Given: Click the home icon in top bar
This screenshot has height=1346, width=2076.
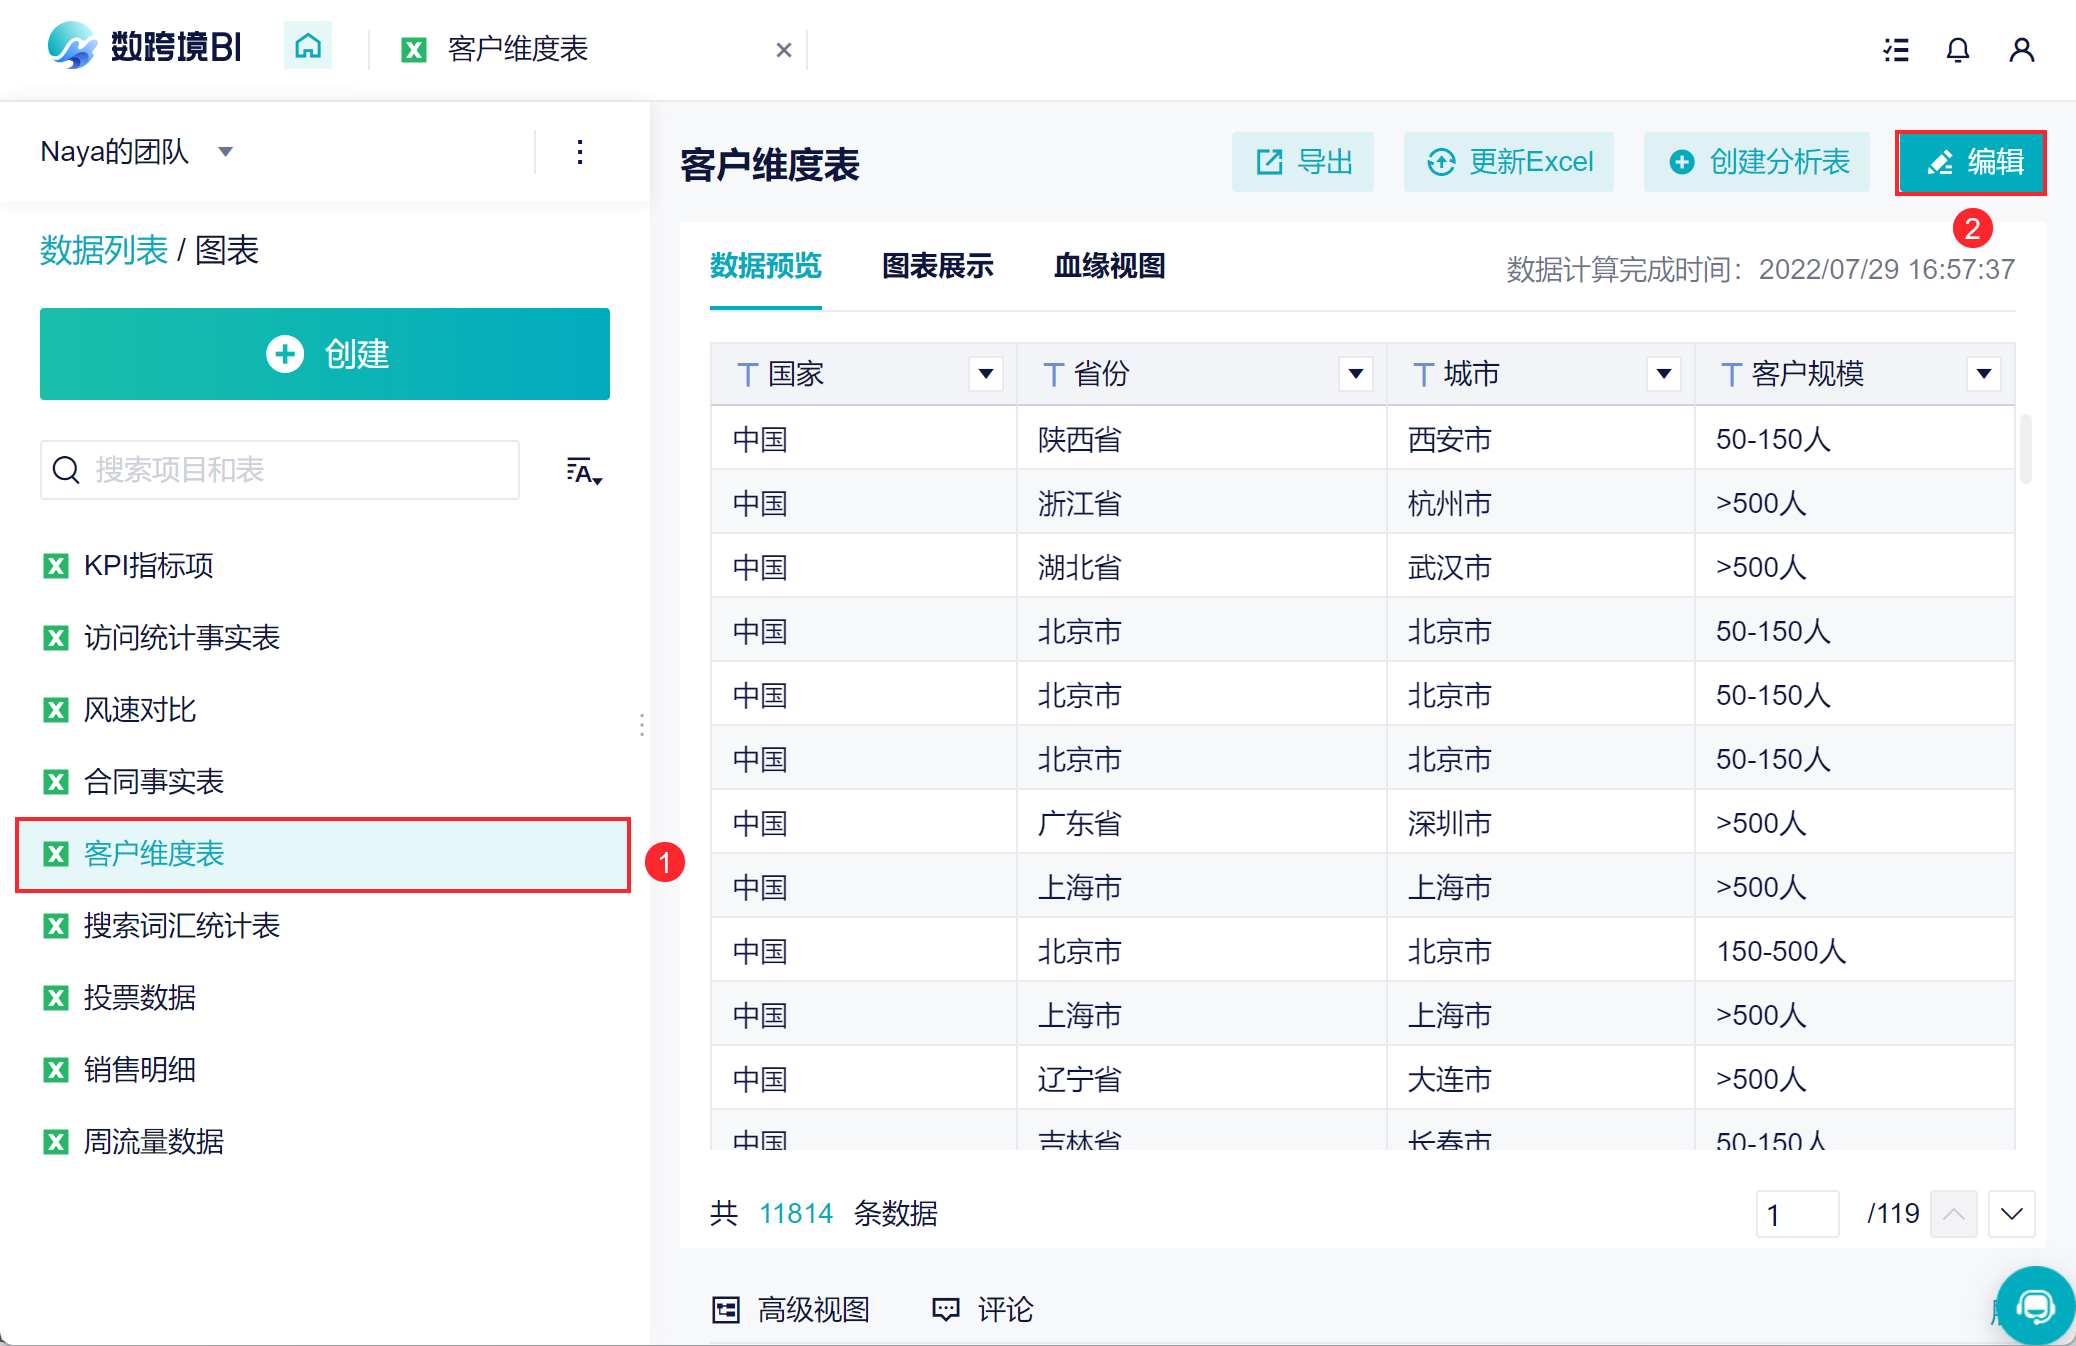Looking at the screenshot, I should [x=308, y=47].
